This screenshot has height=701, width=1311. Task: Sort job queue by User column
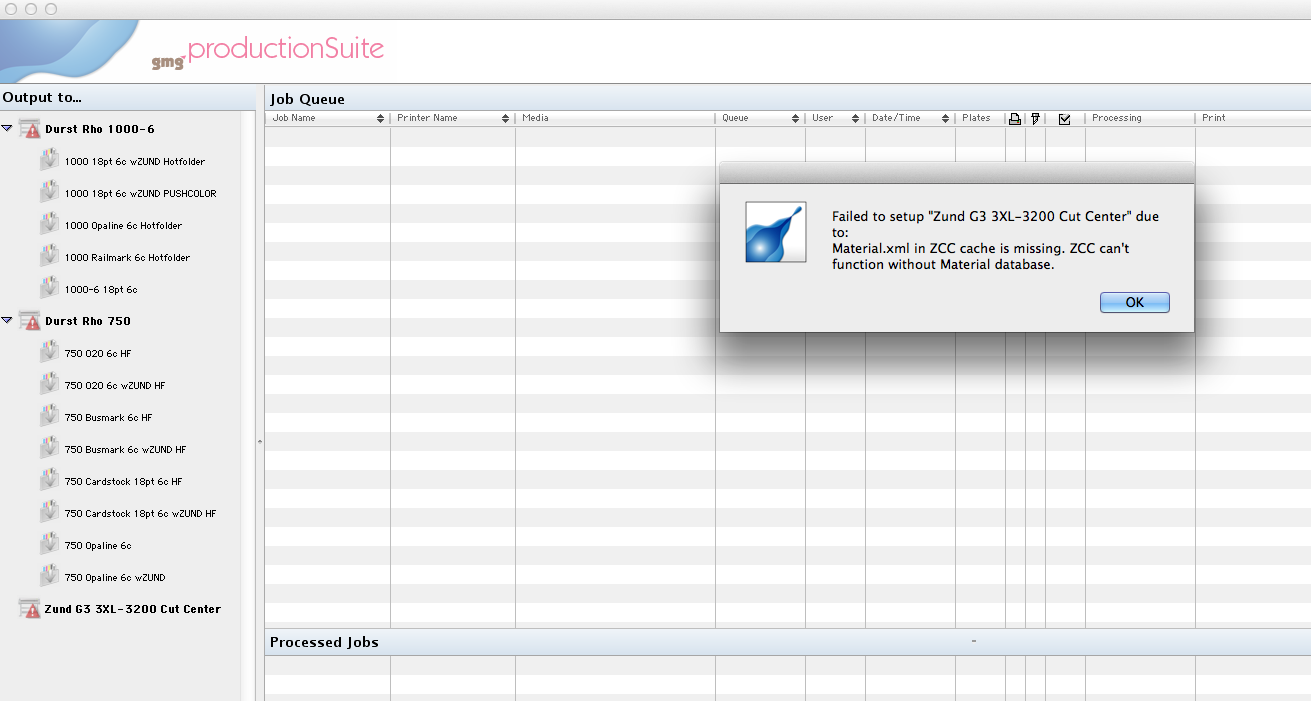(835, 118)
